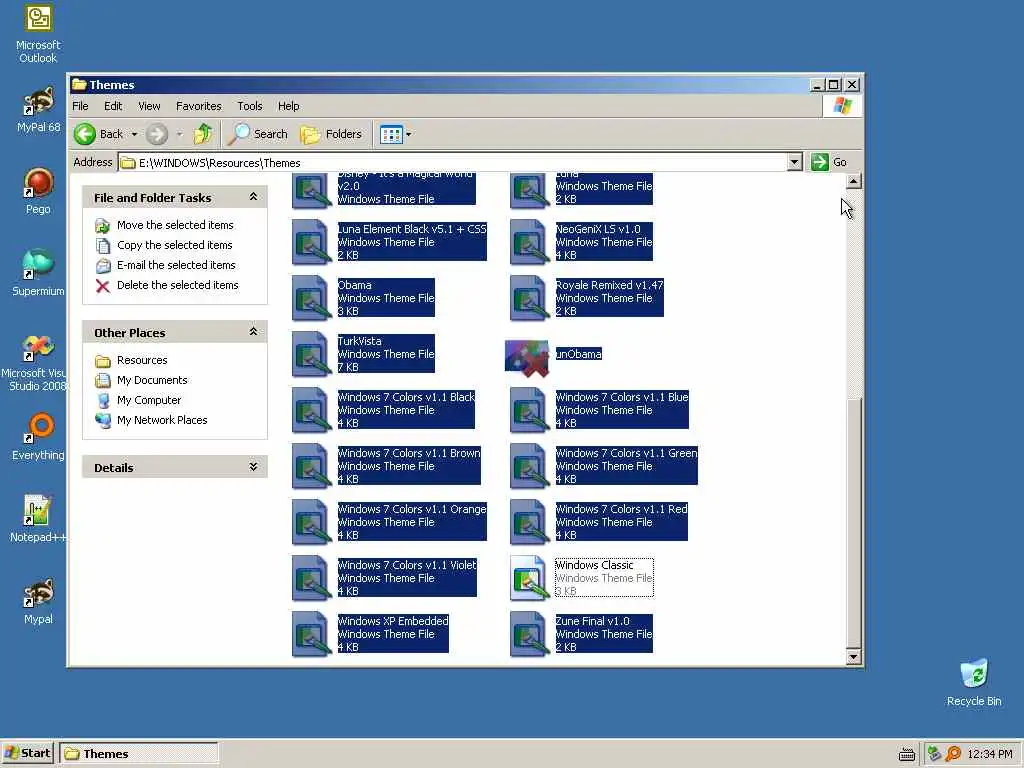Open My Documents in Other Places
1024x768 pixels.
[152, 380]
